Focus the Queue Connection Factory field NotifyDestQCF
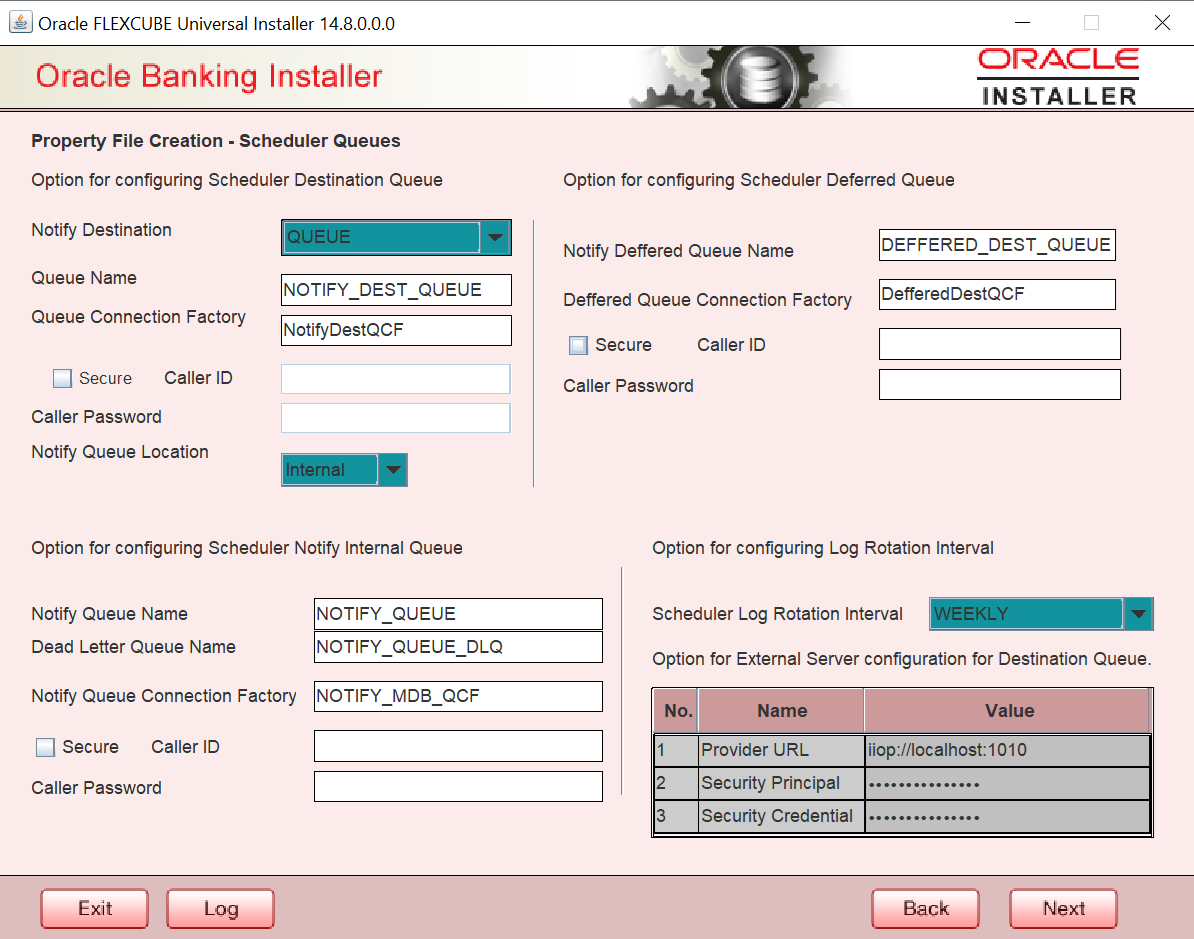 tap(396, 331)
